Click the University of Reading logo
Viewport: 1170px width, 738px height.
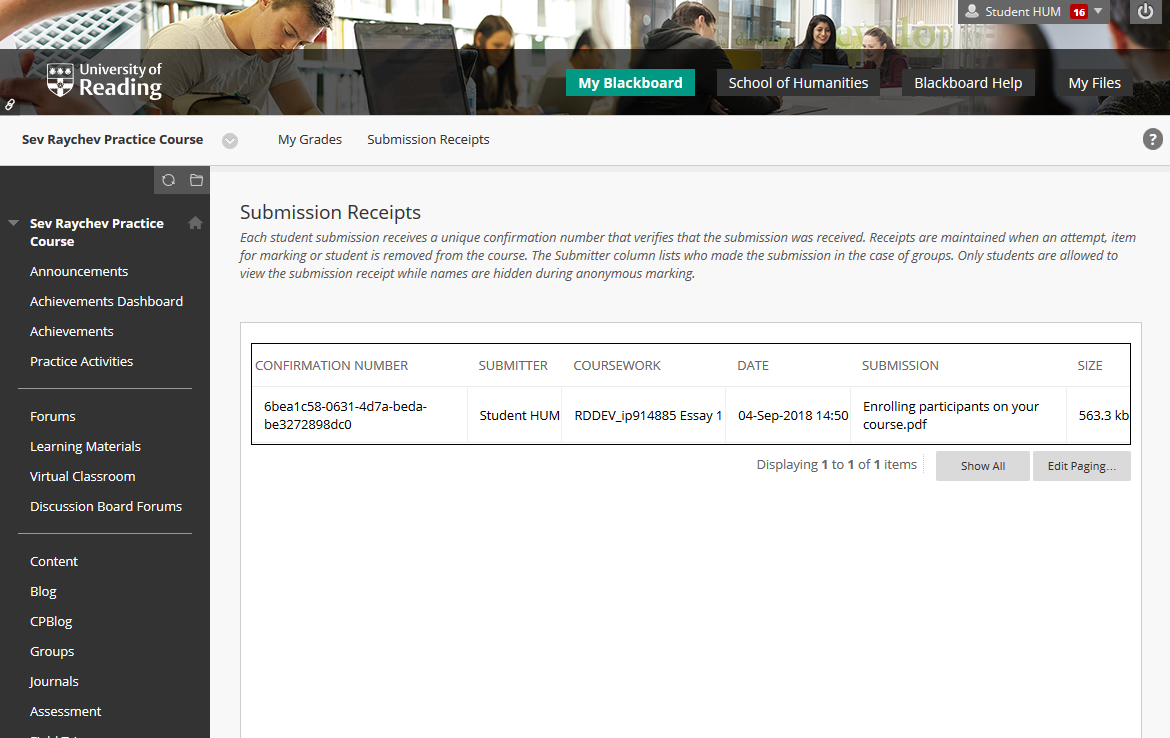pos(104,80)
